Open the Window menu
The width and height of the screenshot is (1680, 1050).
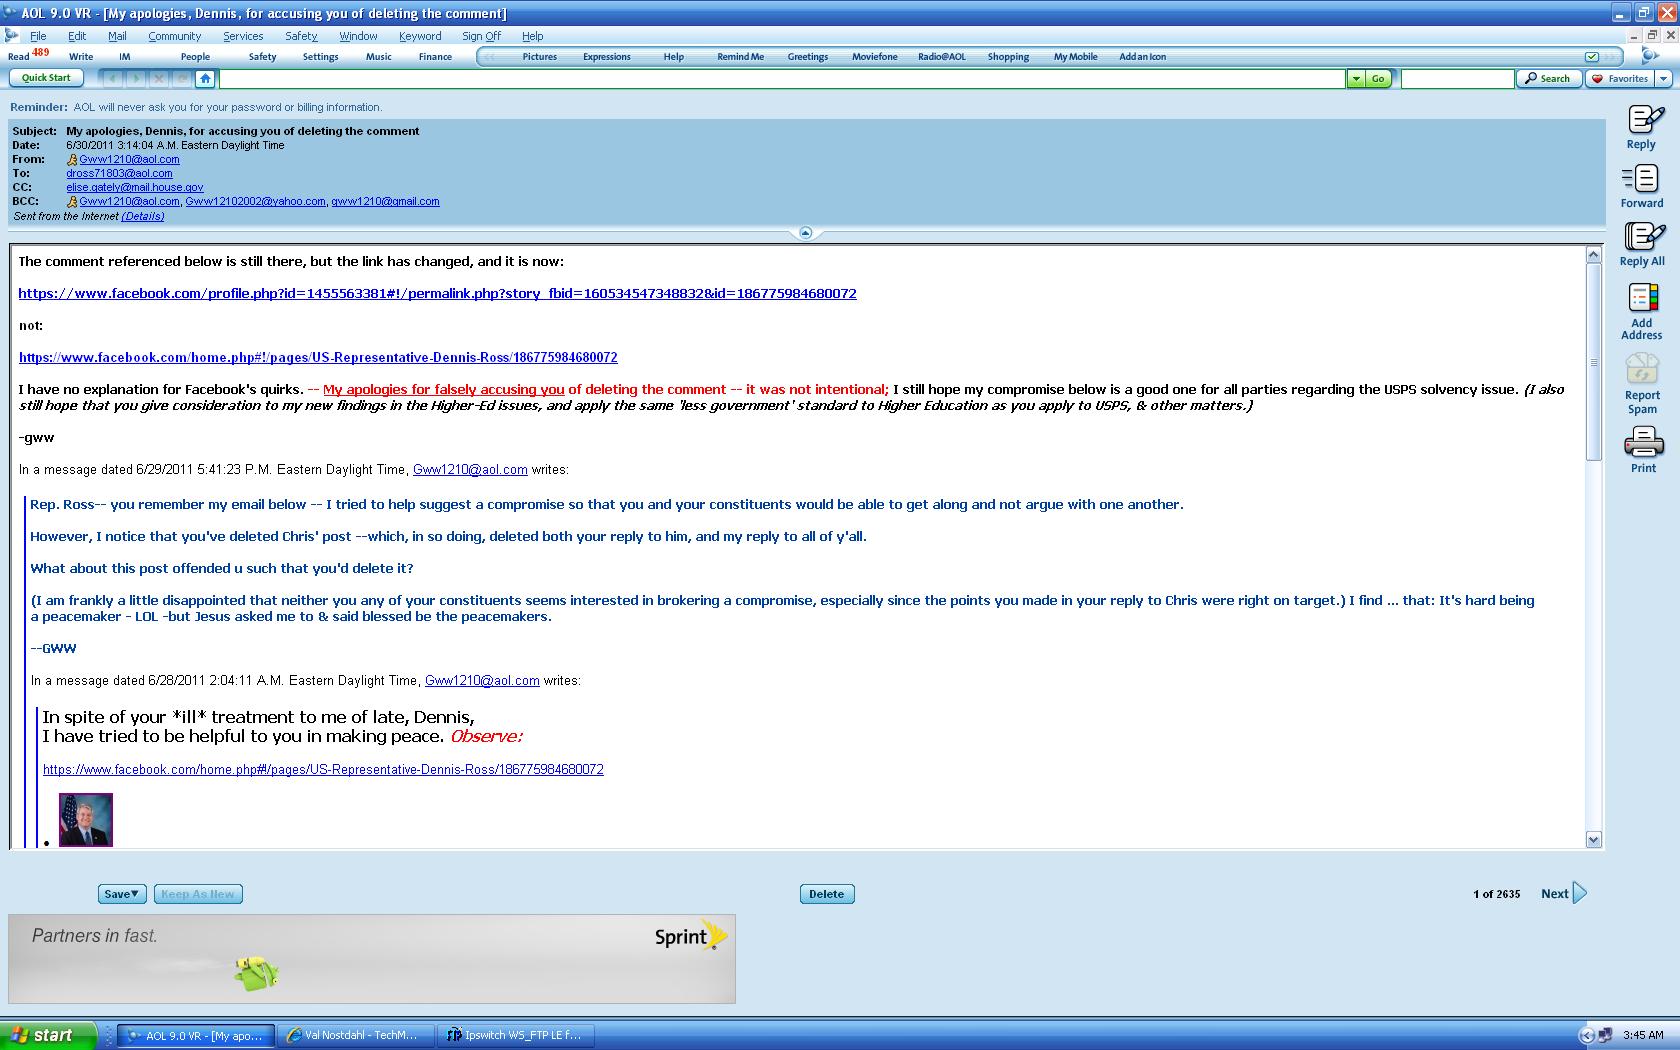(358, 36)
